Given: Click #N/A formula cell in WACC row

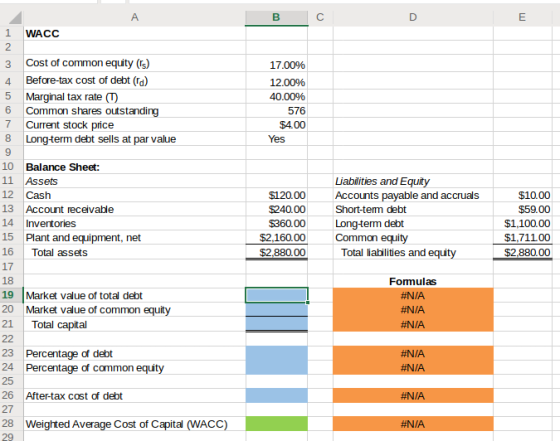Looking at the screenshot, I should click(x=413, y=424).
